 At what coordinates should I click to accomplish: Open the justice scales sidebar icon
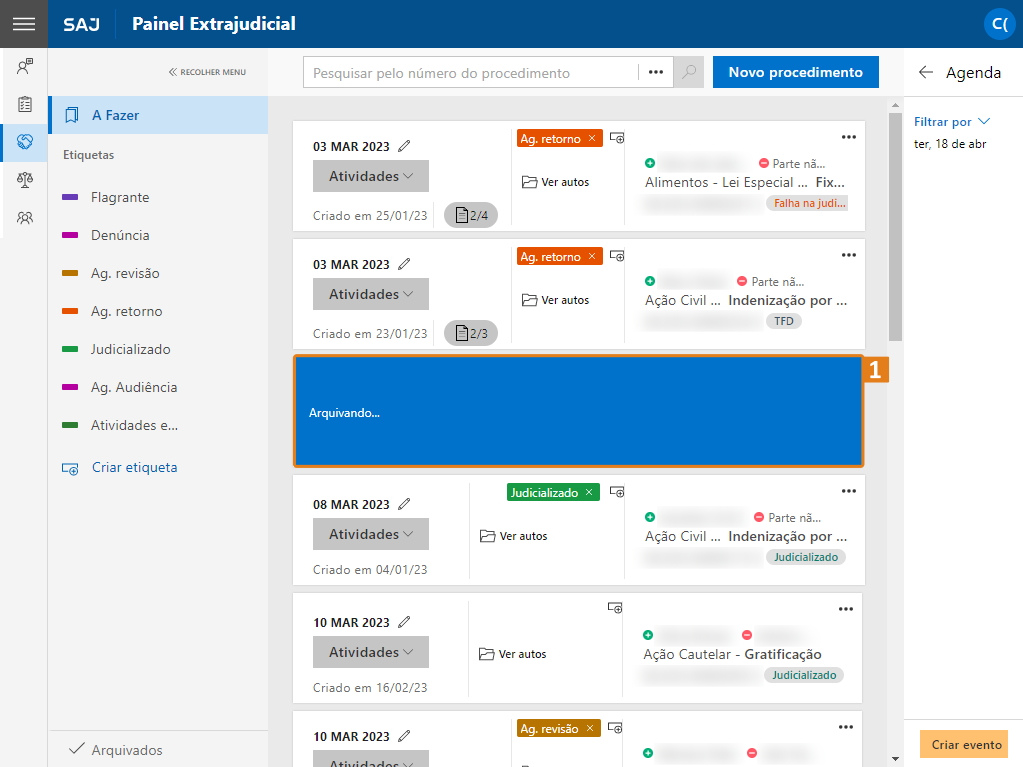[25, 179]
